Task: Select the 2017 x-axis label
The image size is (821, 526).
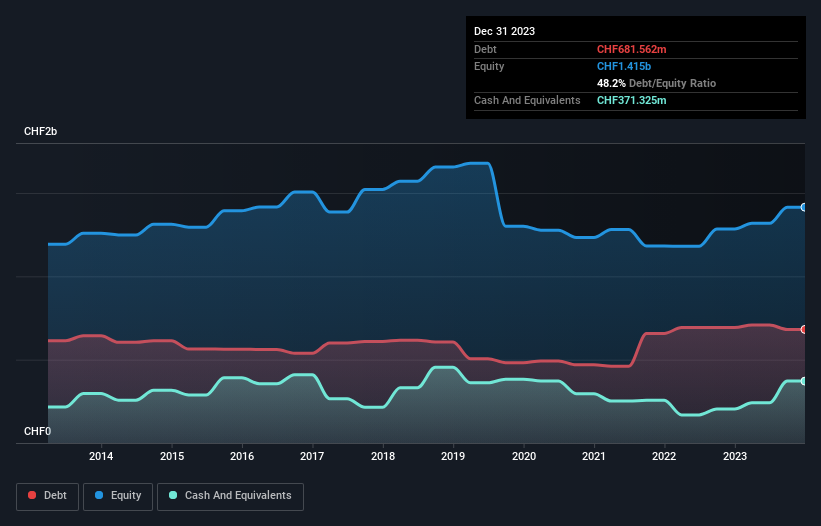Action: [x=312, y=458]
